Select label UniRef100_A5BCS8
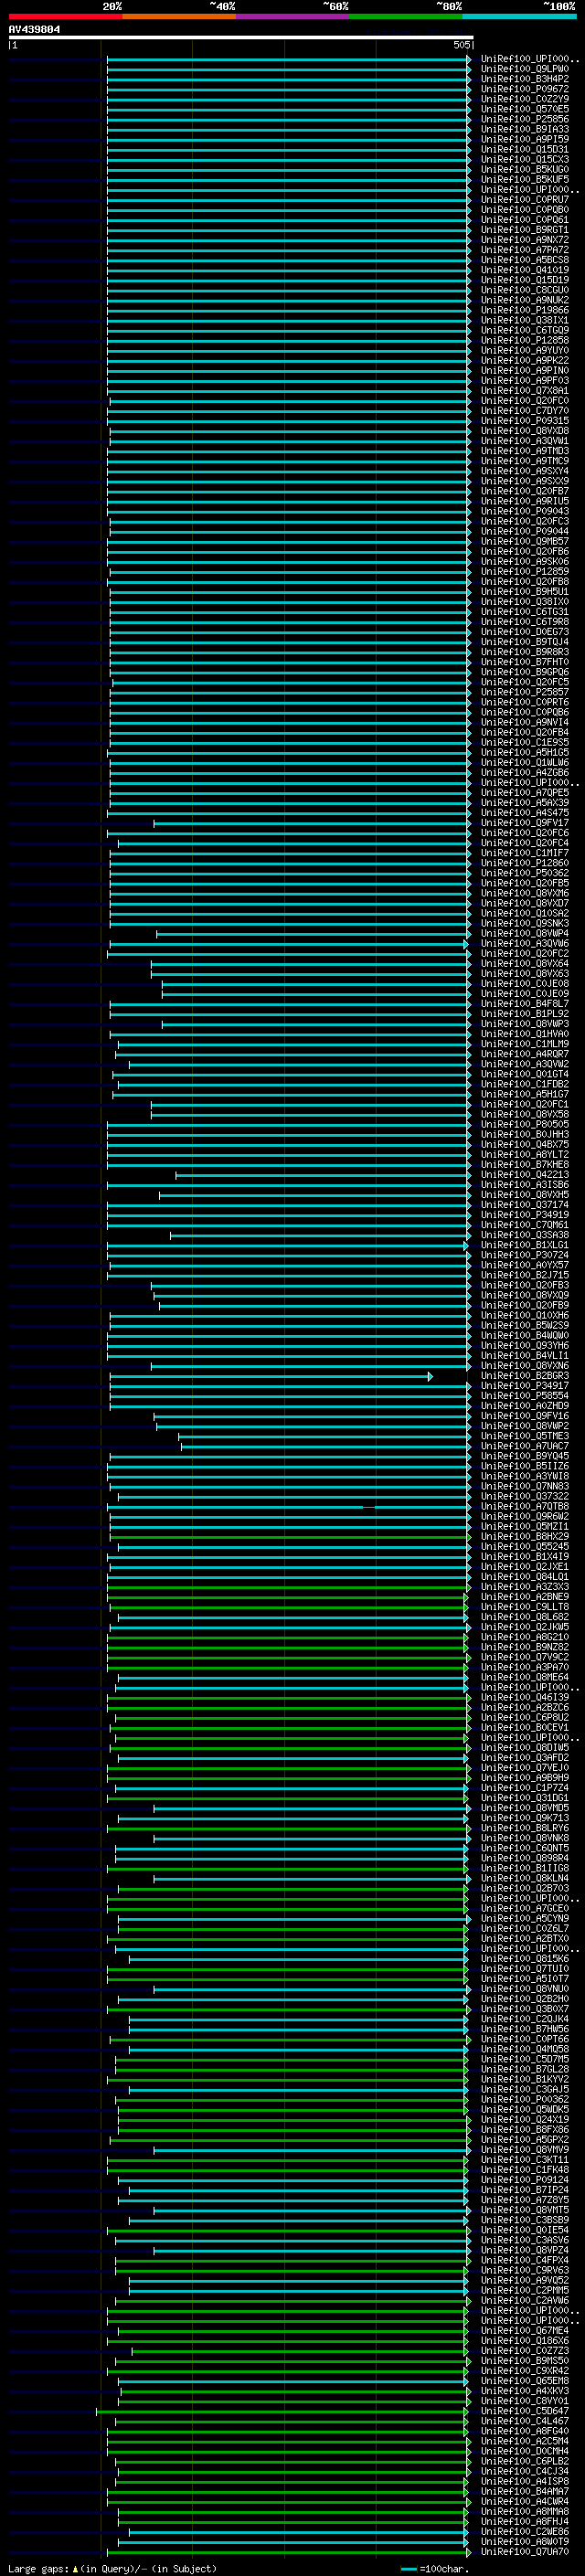585x2576 pixels. (x=525, y=260)
